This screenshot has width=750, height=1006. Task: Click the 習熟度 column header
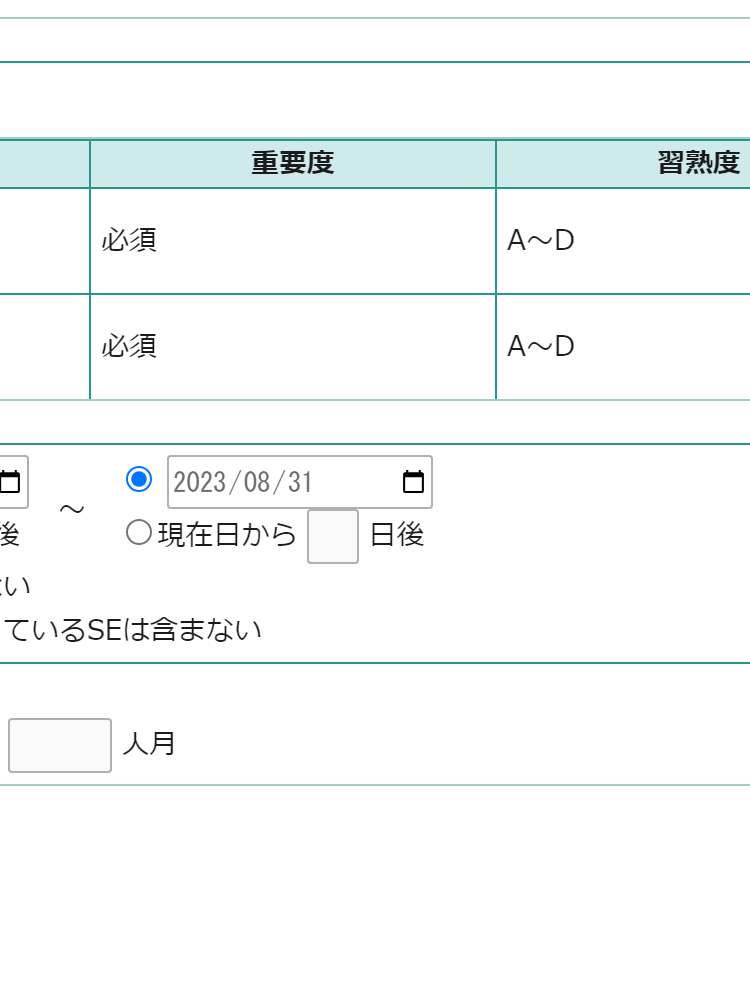pos(698,164)
